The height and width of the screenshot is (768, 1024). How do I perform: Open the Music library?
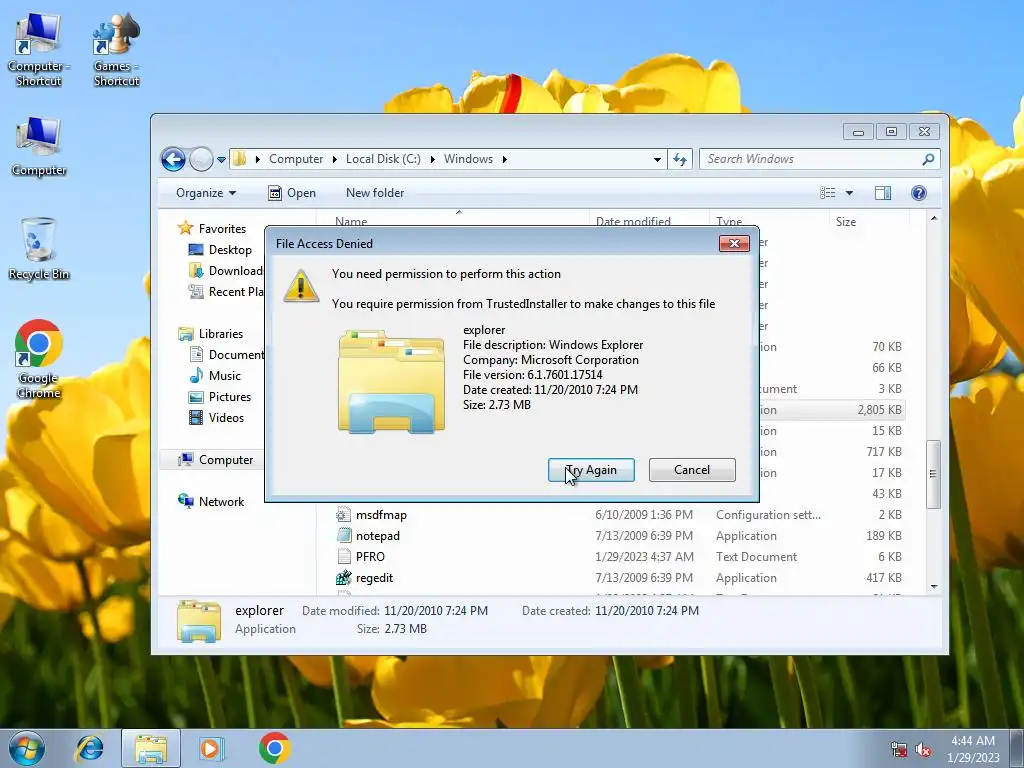[215, 376]
